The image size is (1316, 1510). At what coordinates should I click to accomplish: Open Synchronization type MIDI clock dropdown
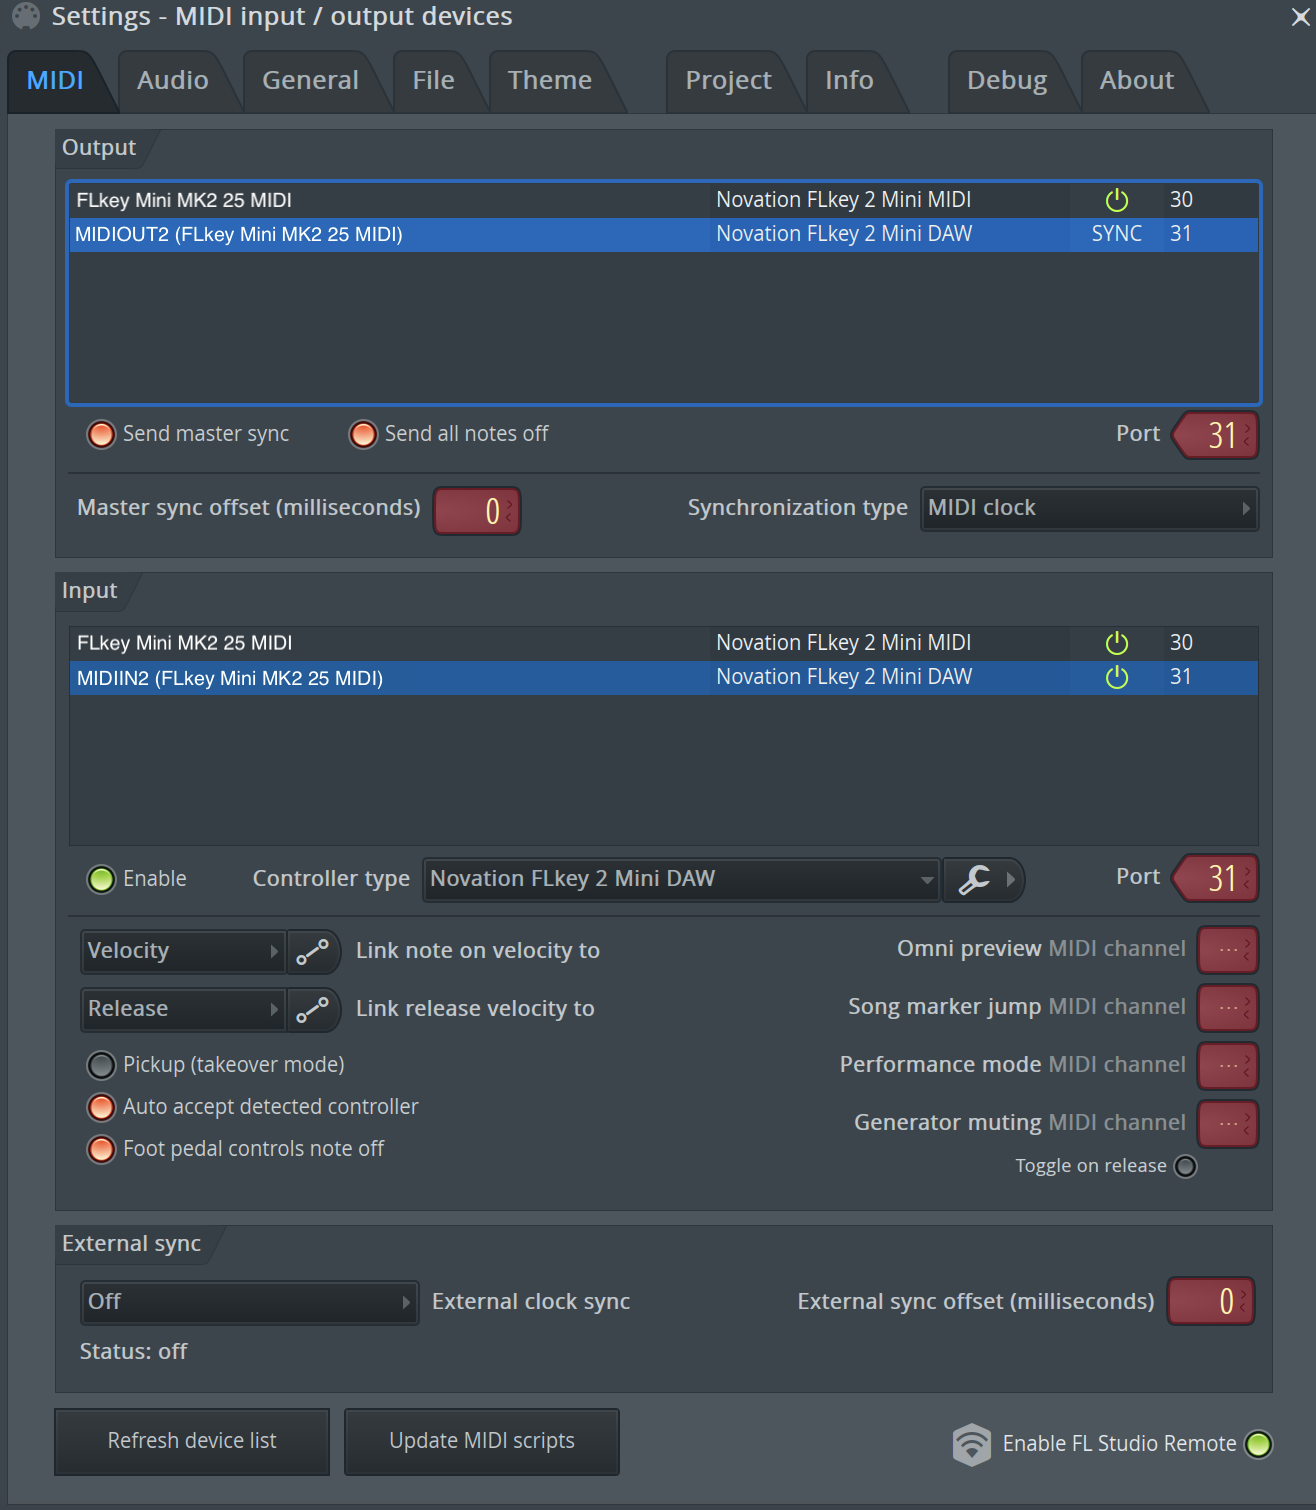pyautogui.click(x=1089, y=508)
